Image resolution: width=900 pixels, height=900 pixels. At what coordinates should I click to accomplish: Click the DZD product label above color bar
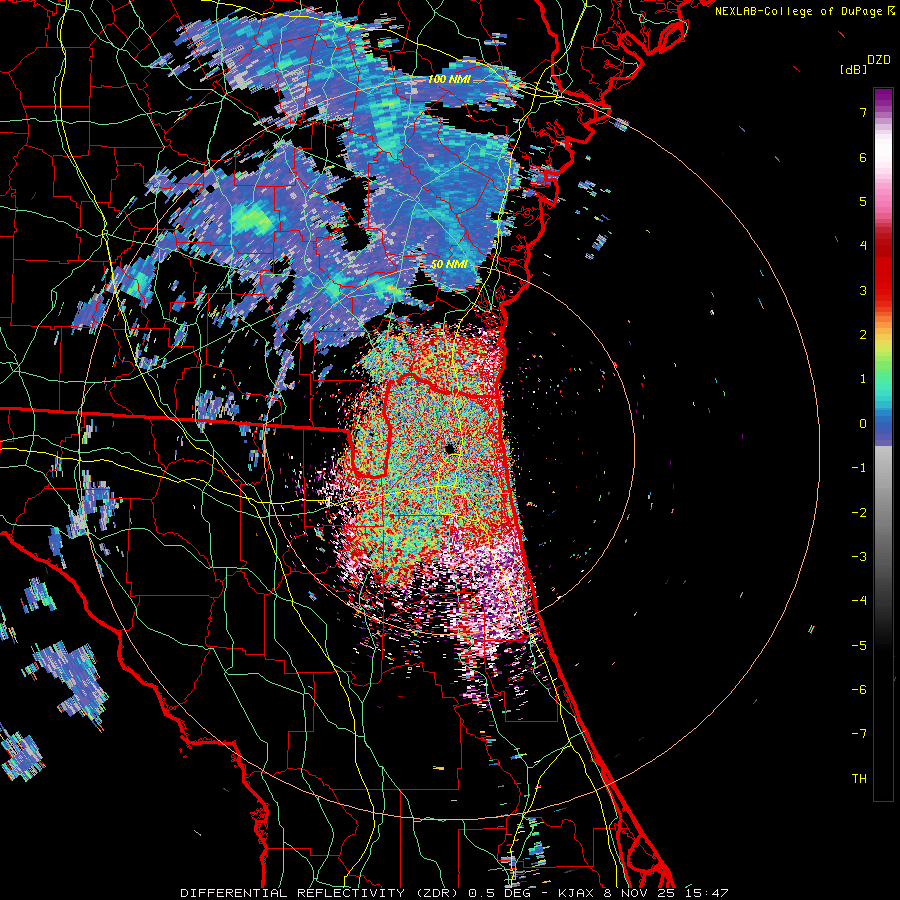click(x=879, y=60)
